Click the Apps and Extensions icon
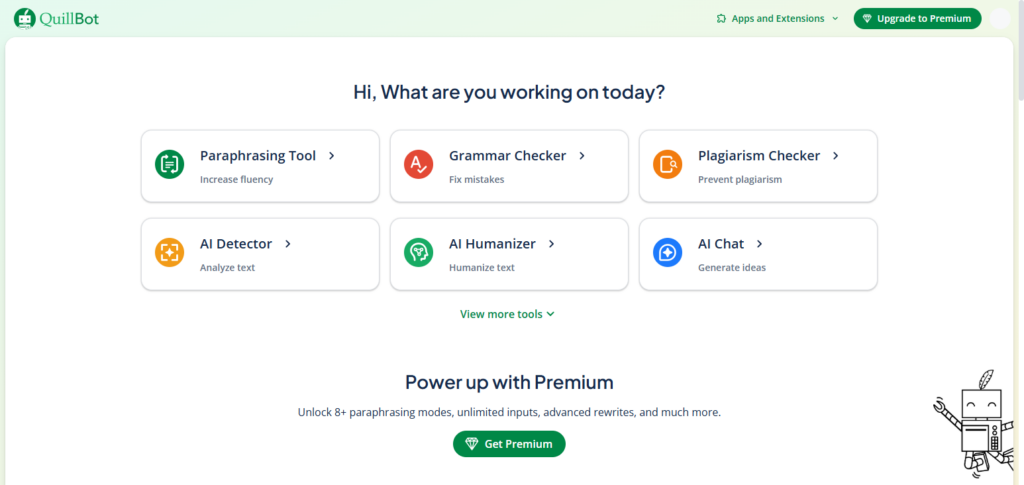This screenshot has width=1024, height=485. [x=721, y=18]
